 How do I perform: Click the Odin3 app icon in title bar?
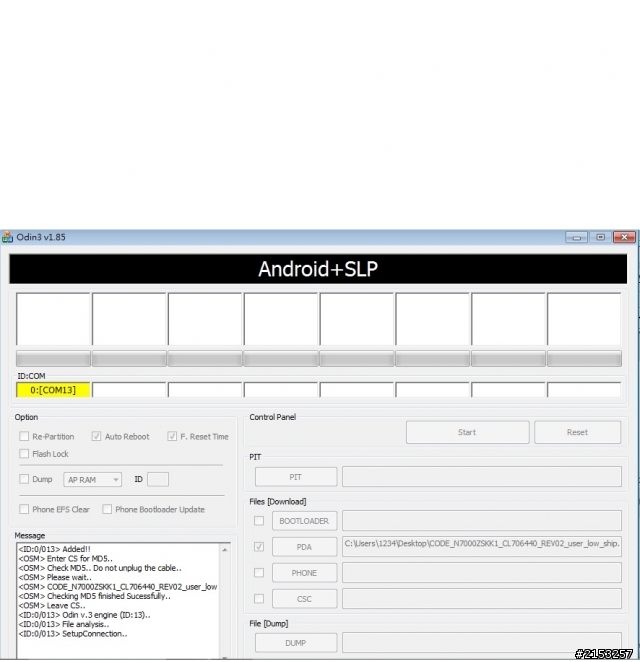click(x=7, y=237)
